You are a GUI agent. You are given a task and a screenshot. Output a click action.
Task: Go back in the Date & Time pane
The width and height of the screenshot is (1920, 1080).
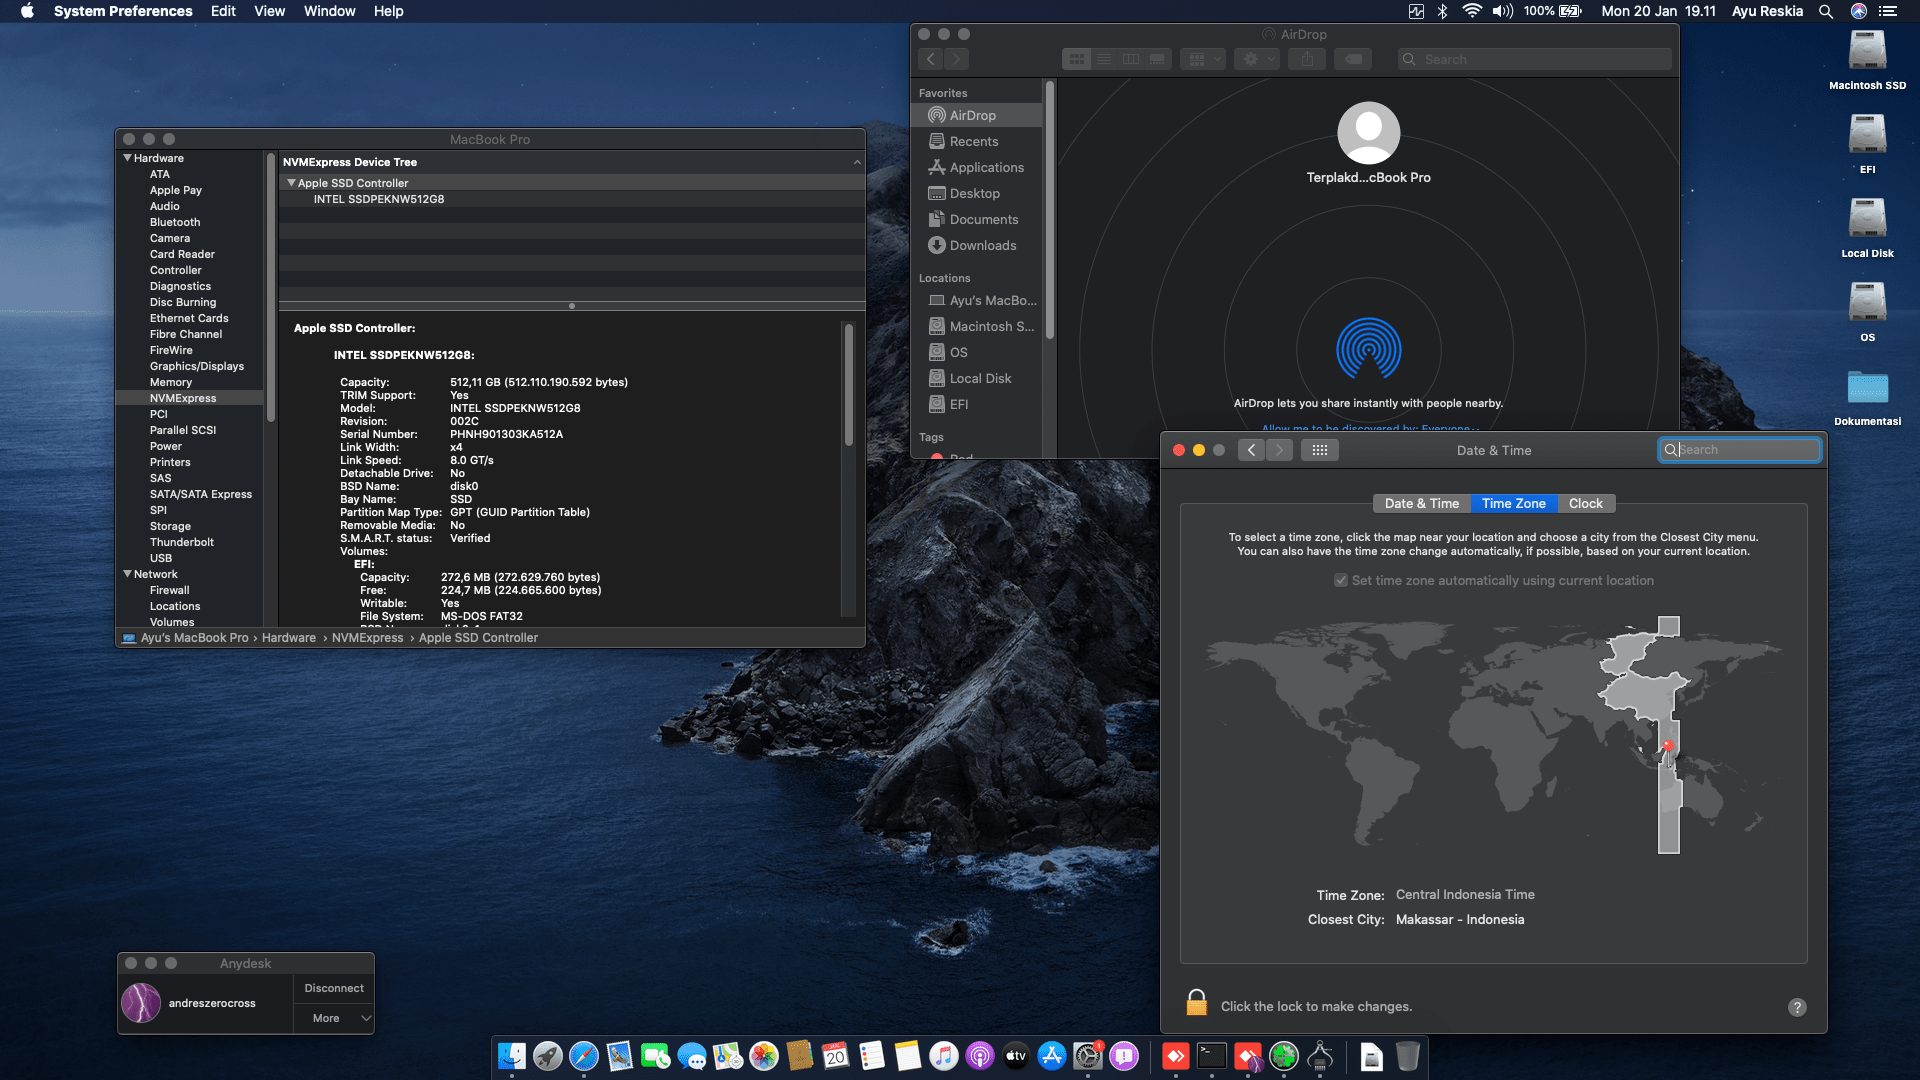pyautogui.click(x=1251, y=450)
